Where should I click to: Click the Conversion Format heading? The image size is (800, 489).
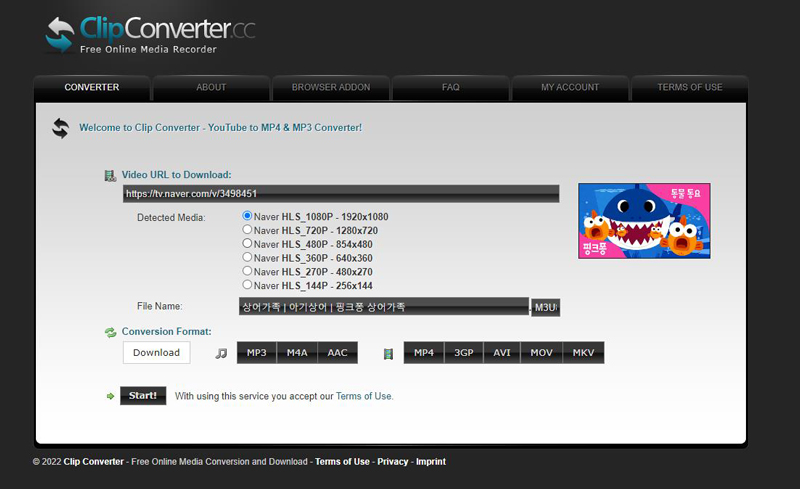[x=166, y=332]
